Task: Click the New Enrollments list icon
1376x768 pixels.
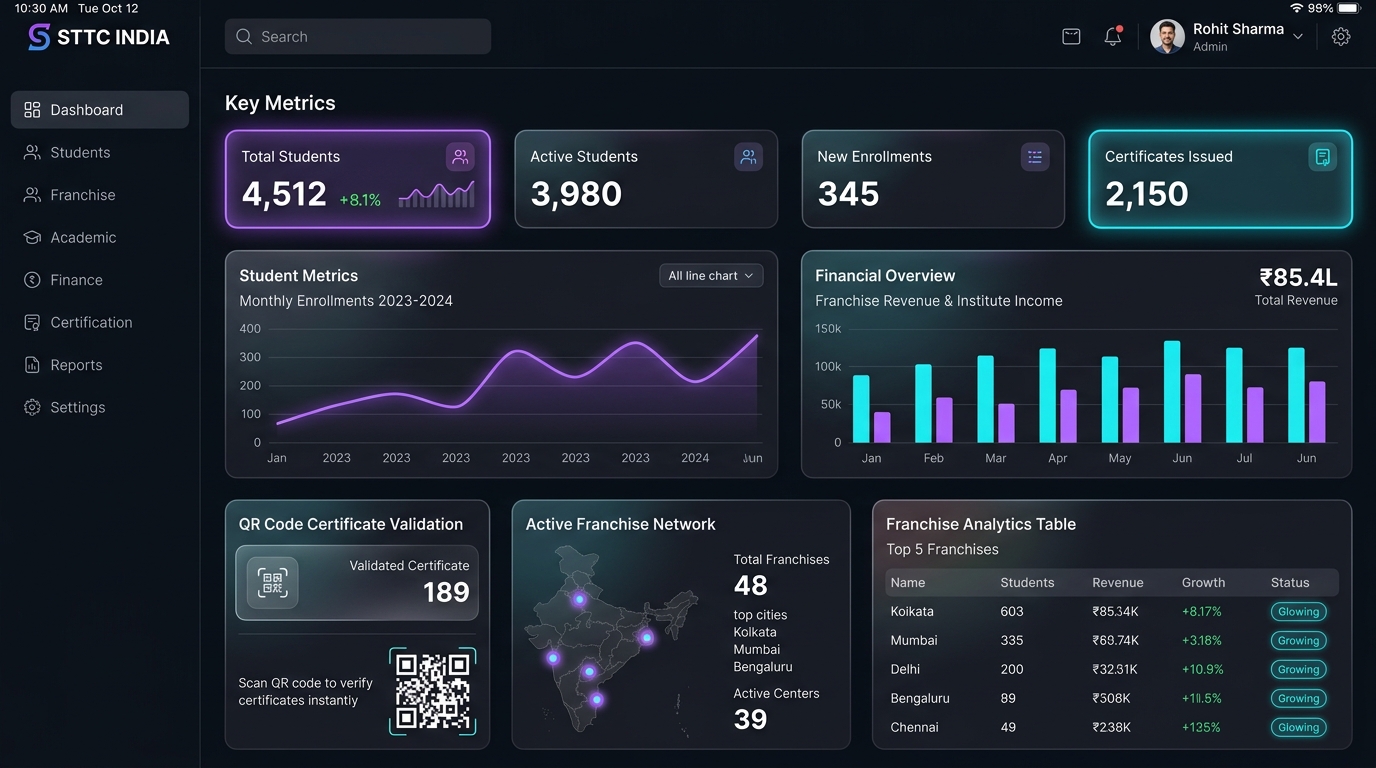Action: pos(1035,157)
